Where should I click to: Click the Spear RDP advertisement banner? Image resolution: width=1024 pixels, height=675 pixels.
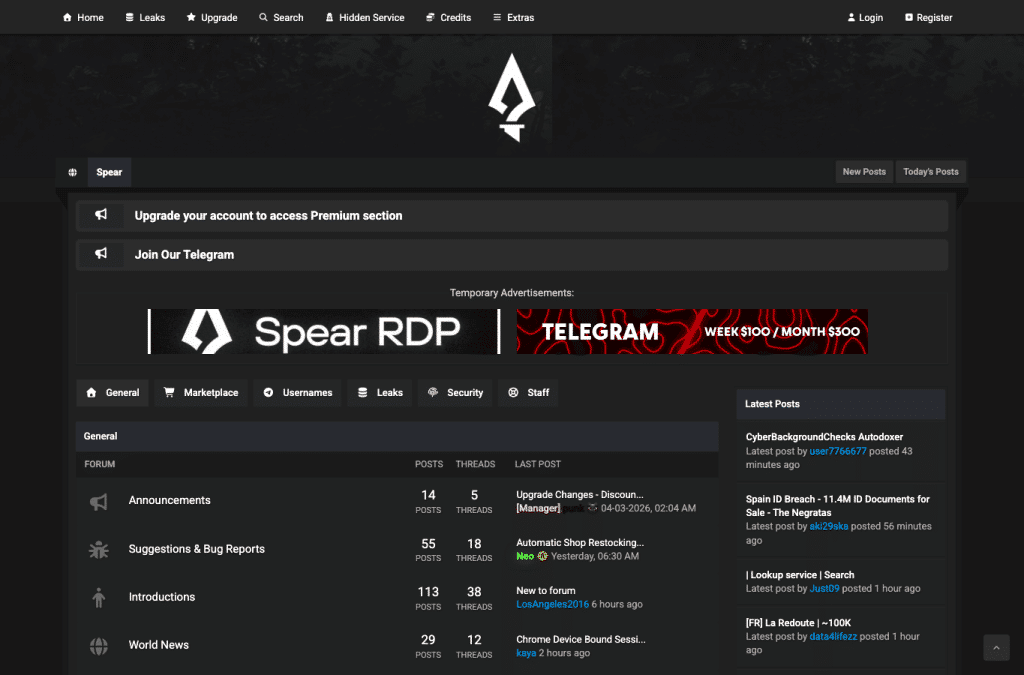coord(325,332)
